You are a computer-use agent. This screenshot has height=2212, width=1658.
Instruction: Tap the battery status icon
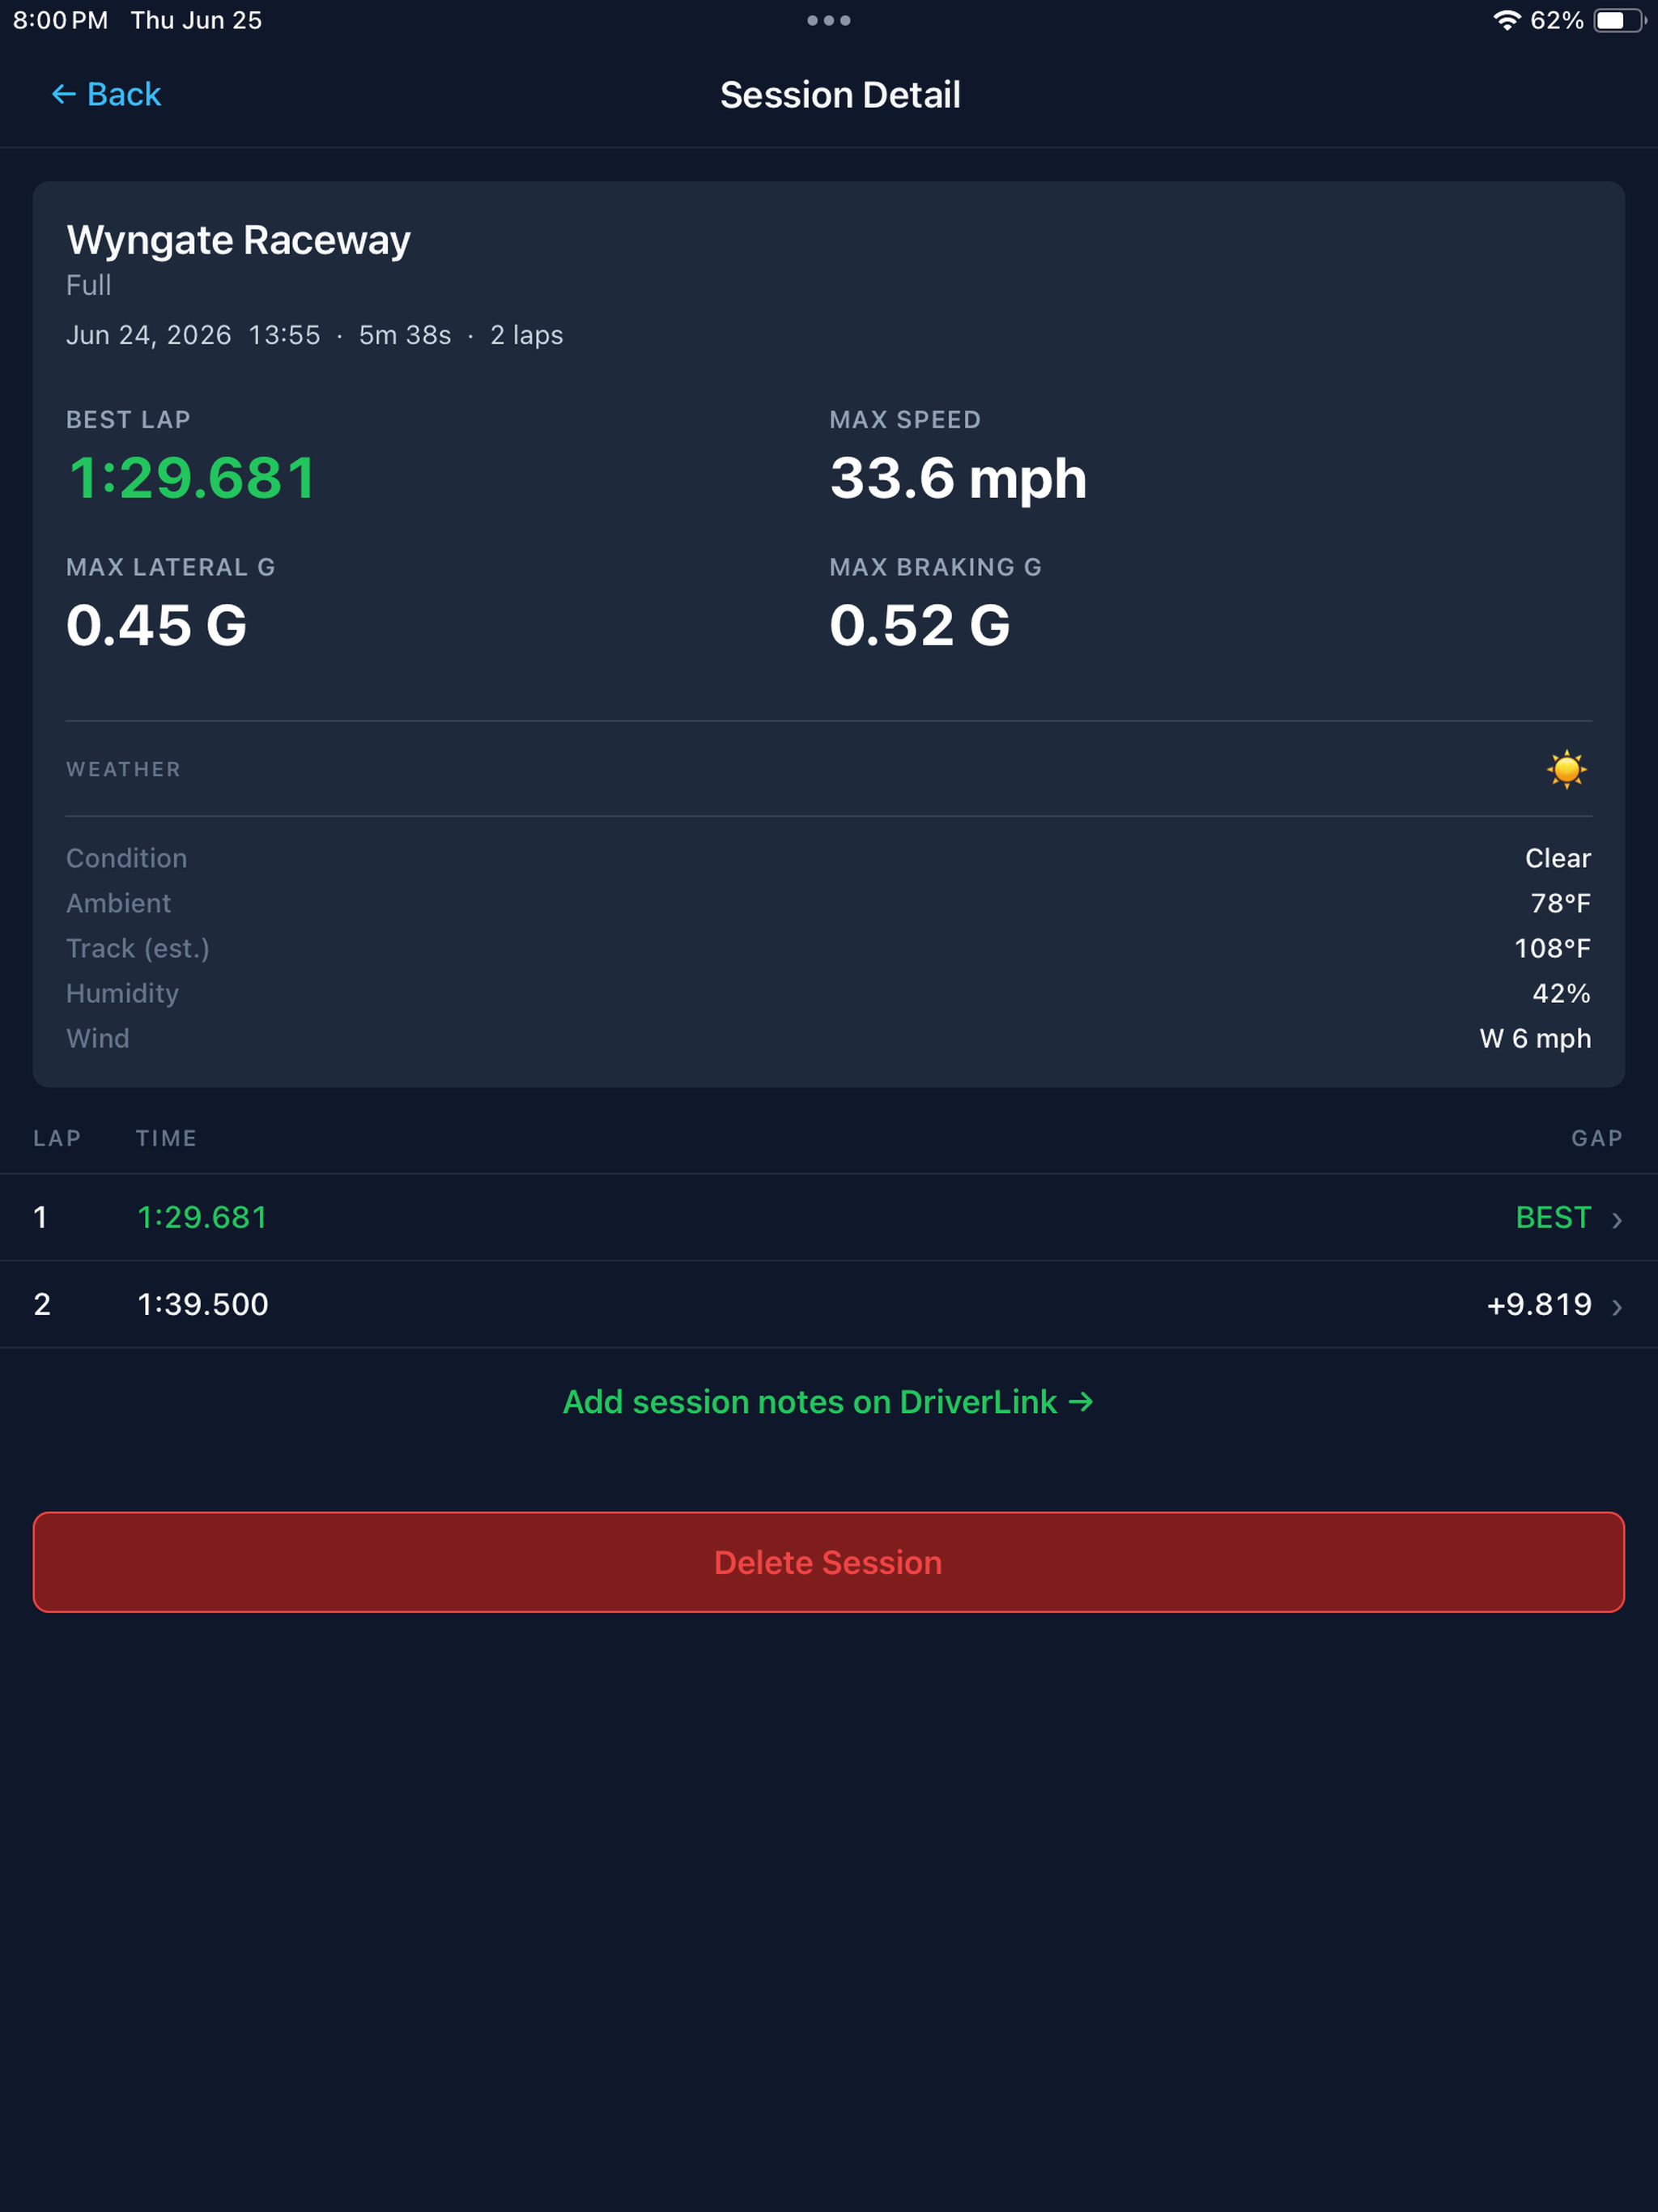(1619, 20)
